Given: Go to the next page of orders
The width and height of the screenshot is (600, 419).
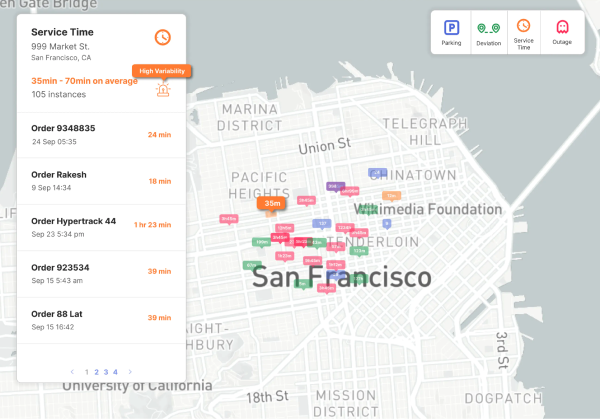Looking at the screenshot, I should (x=130, y=372).
